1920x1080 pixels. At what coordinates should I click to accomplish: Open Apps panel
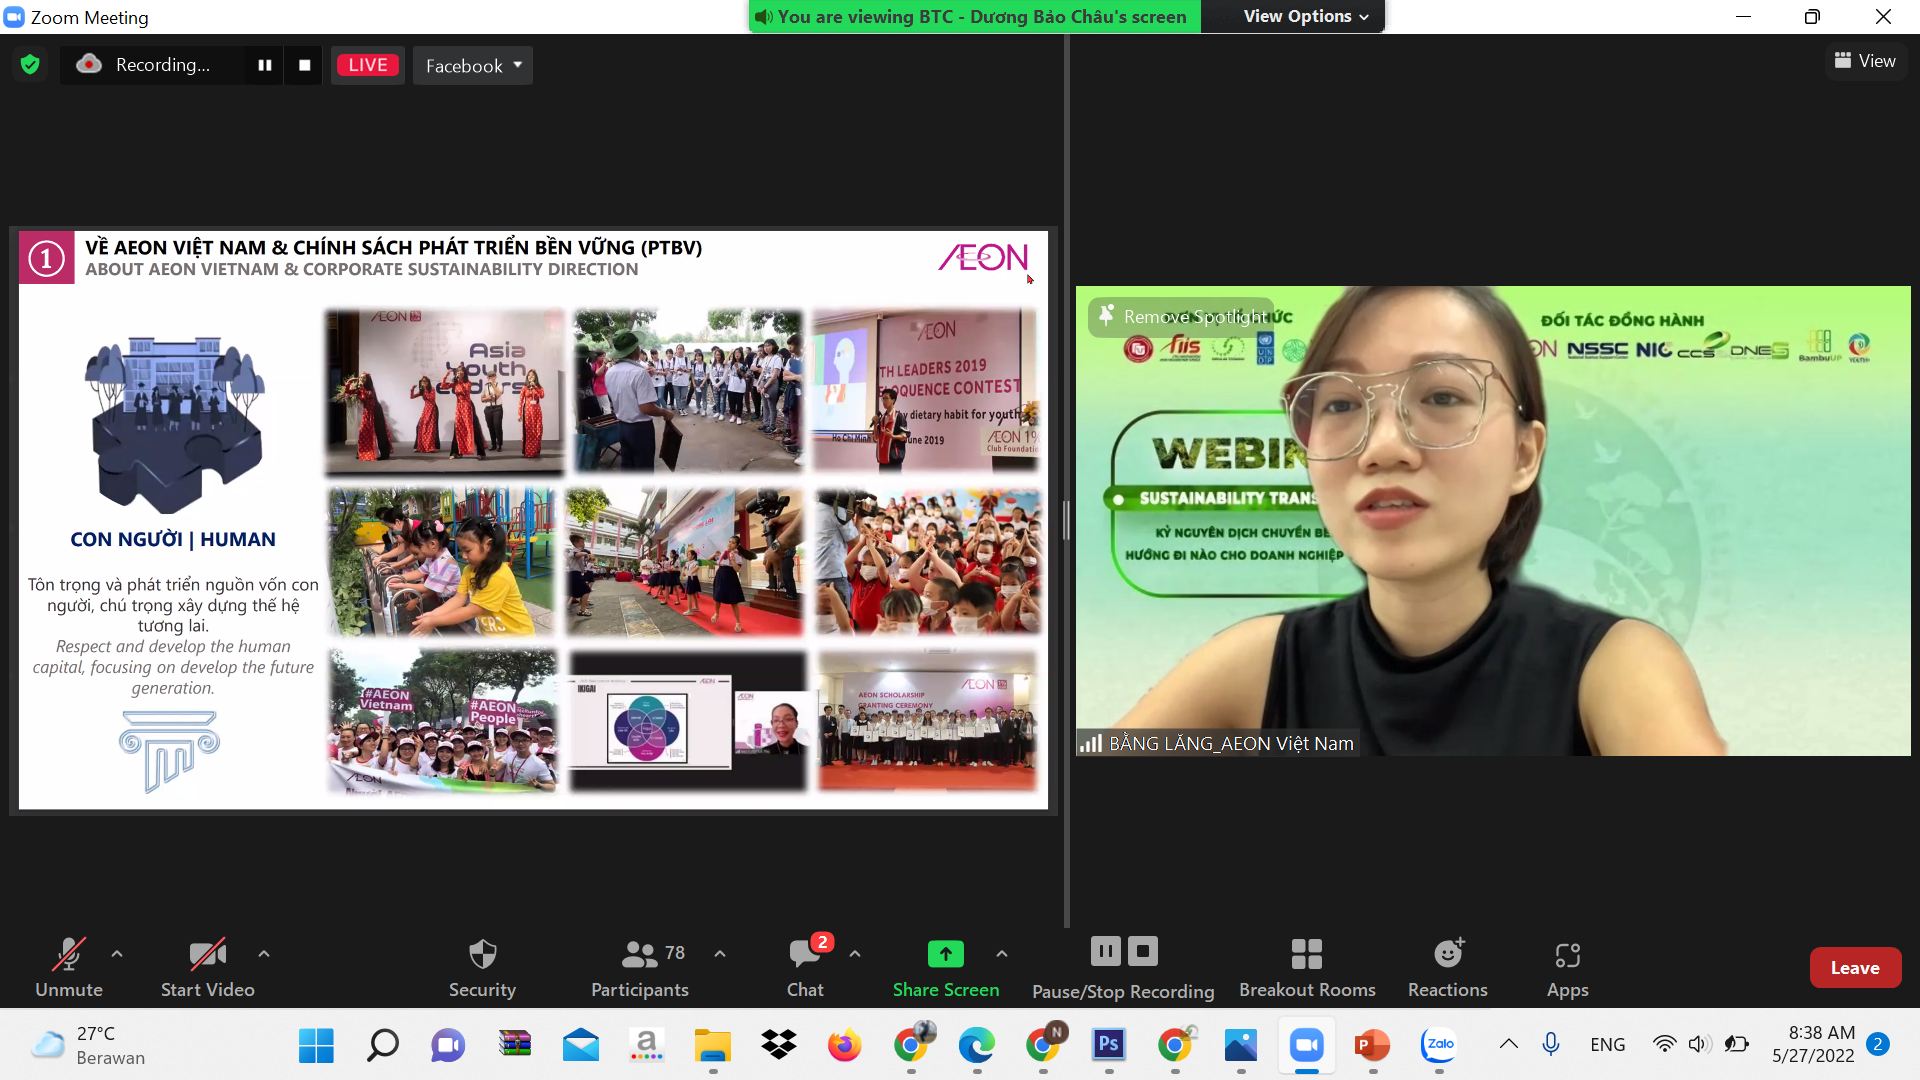[1568, 967]
